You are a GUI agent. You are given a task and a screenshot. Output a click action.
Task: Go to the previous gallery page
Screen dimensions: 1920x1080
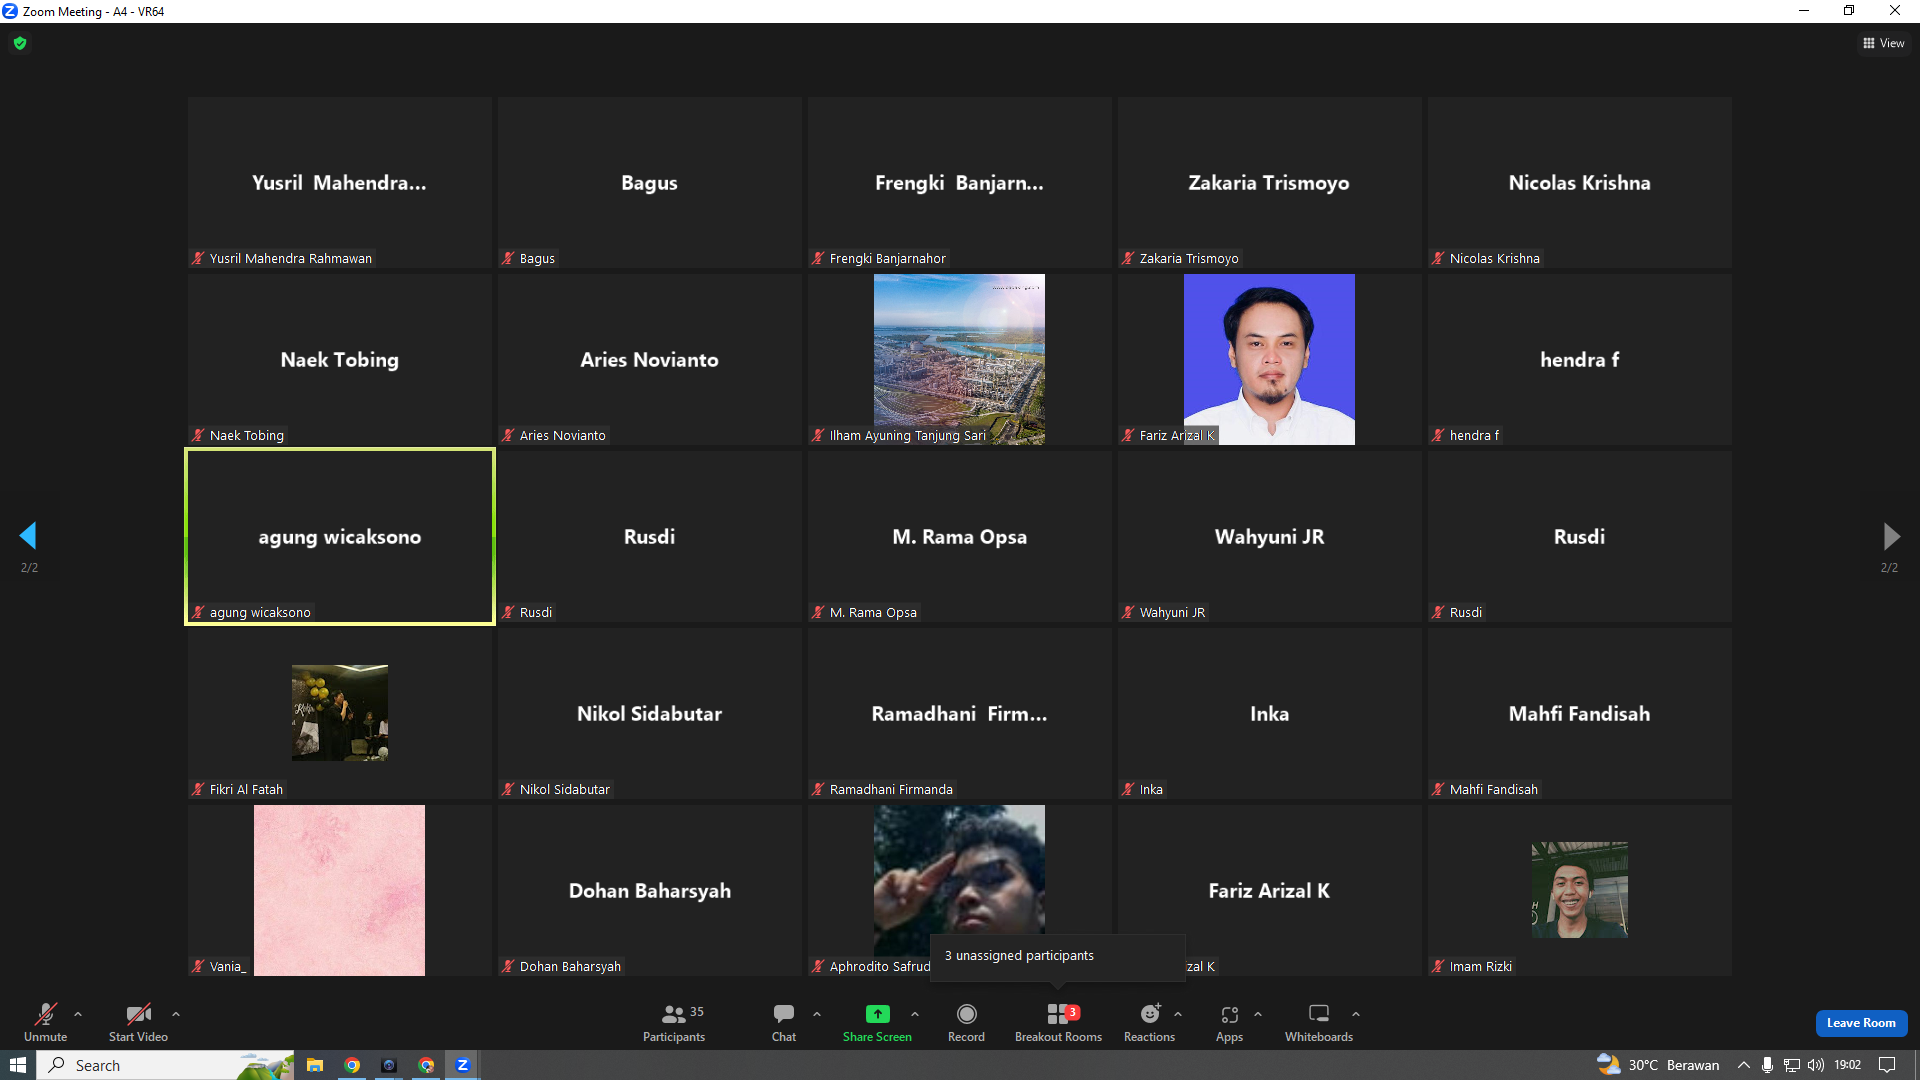28,536
